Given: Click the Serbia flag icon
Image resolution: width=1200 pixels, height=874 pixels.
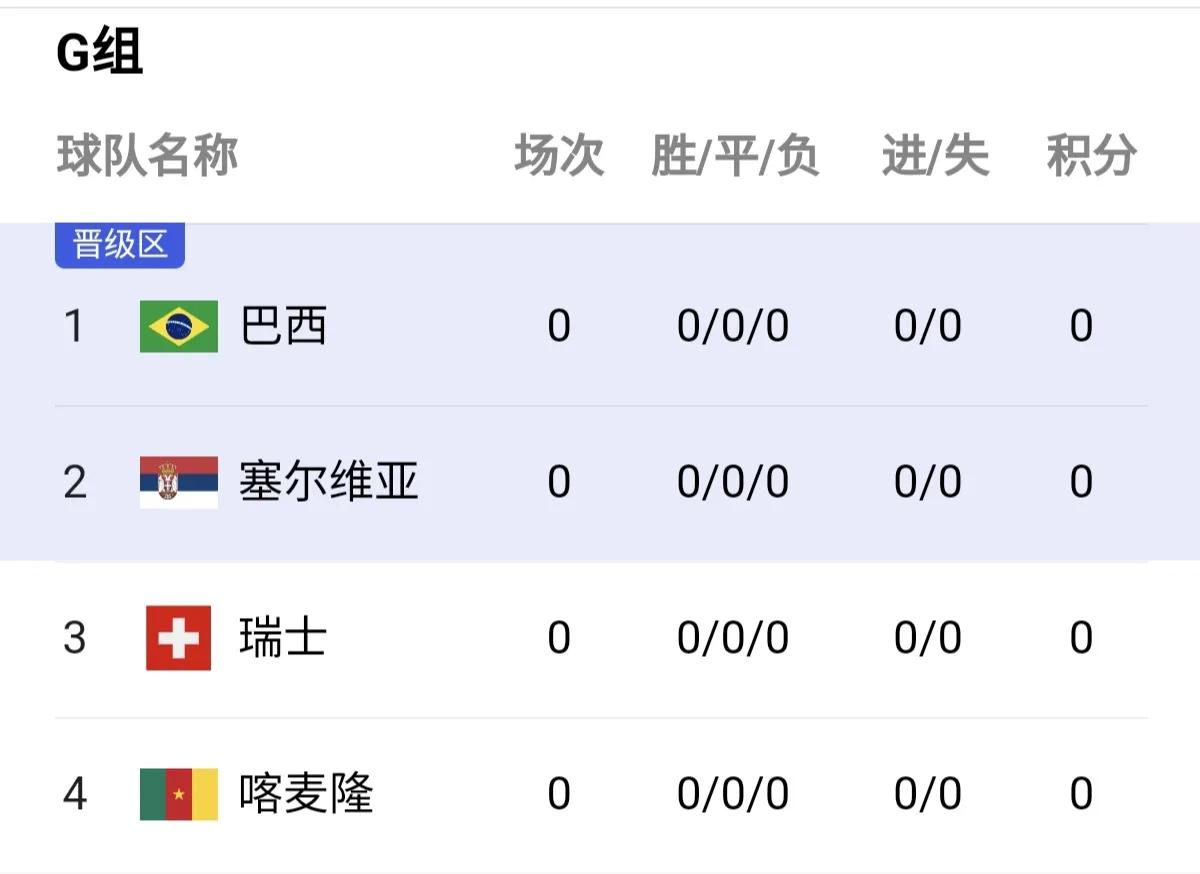Looking at the screenshot, I should 178,480.
